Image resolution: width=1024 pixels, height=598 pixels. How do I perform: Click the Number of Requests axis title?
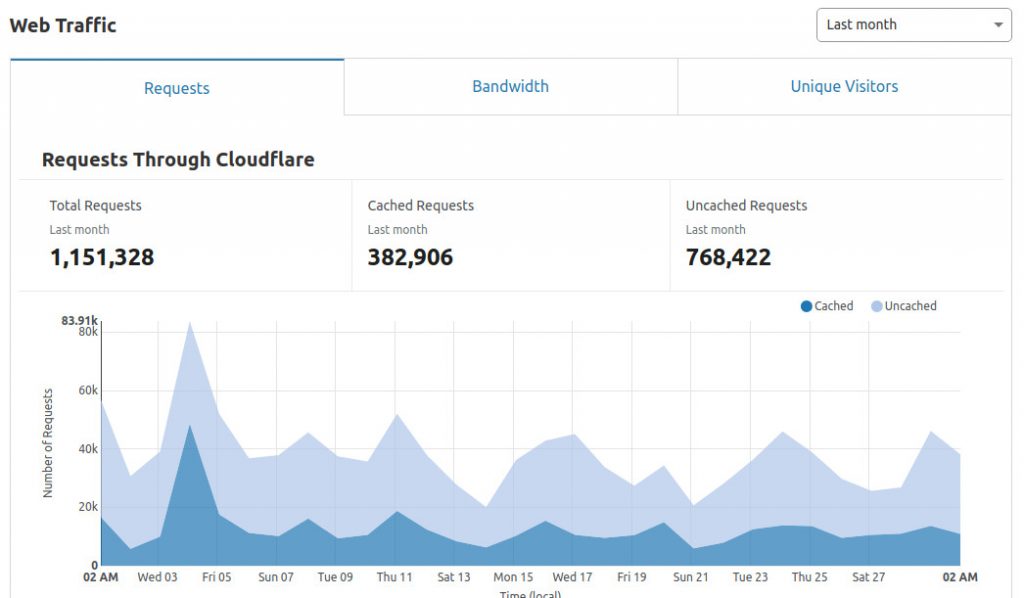pos(48,443)
